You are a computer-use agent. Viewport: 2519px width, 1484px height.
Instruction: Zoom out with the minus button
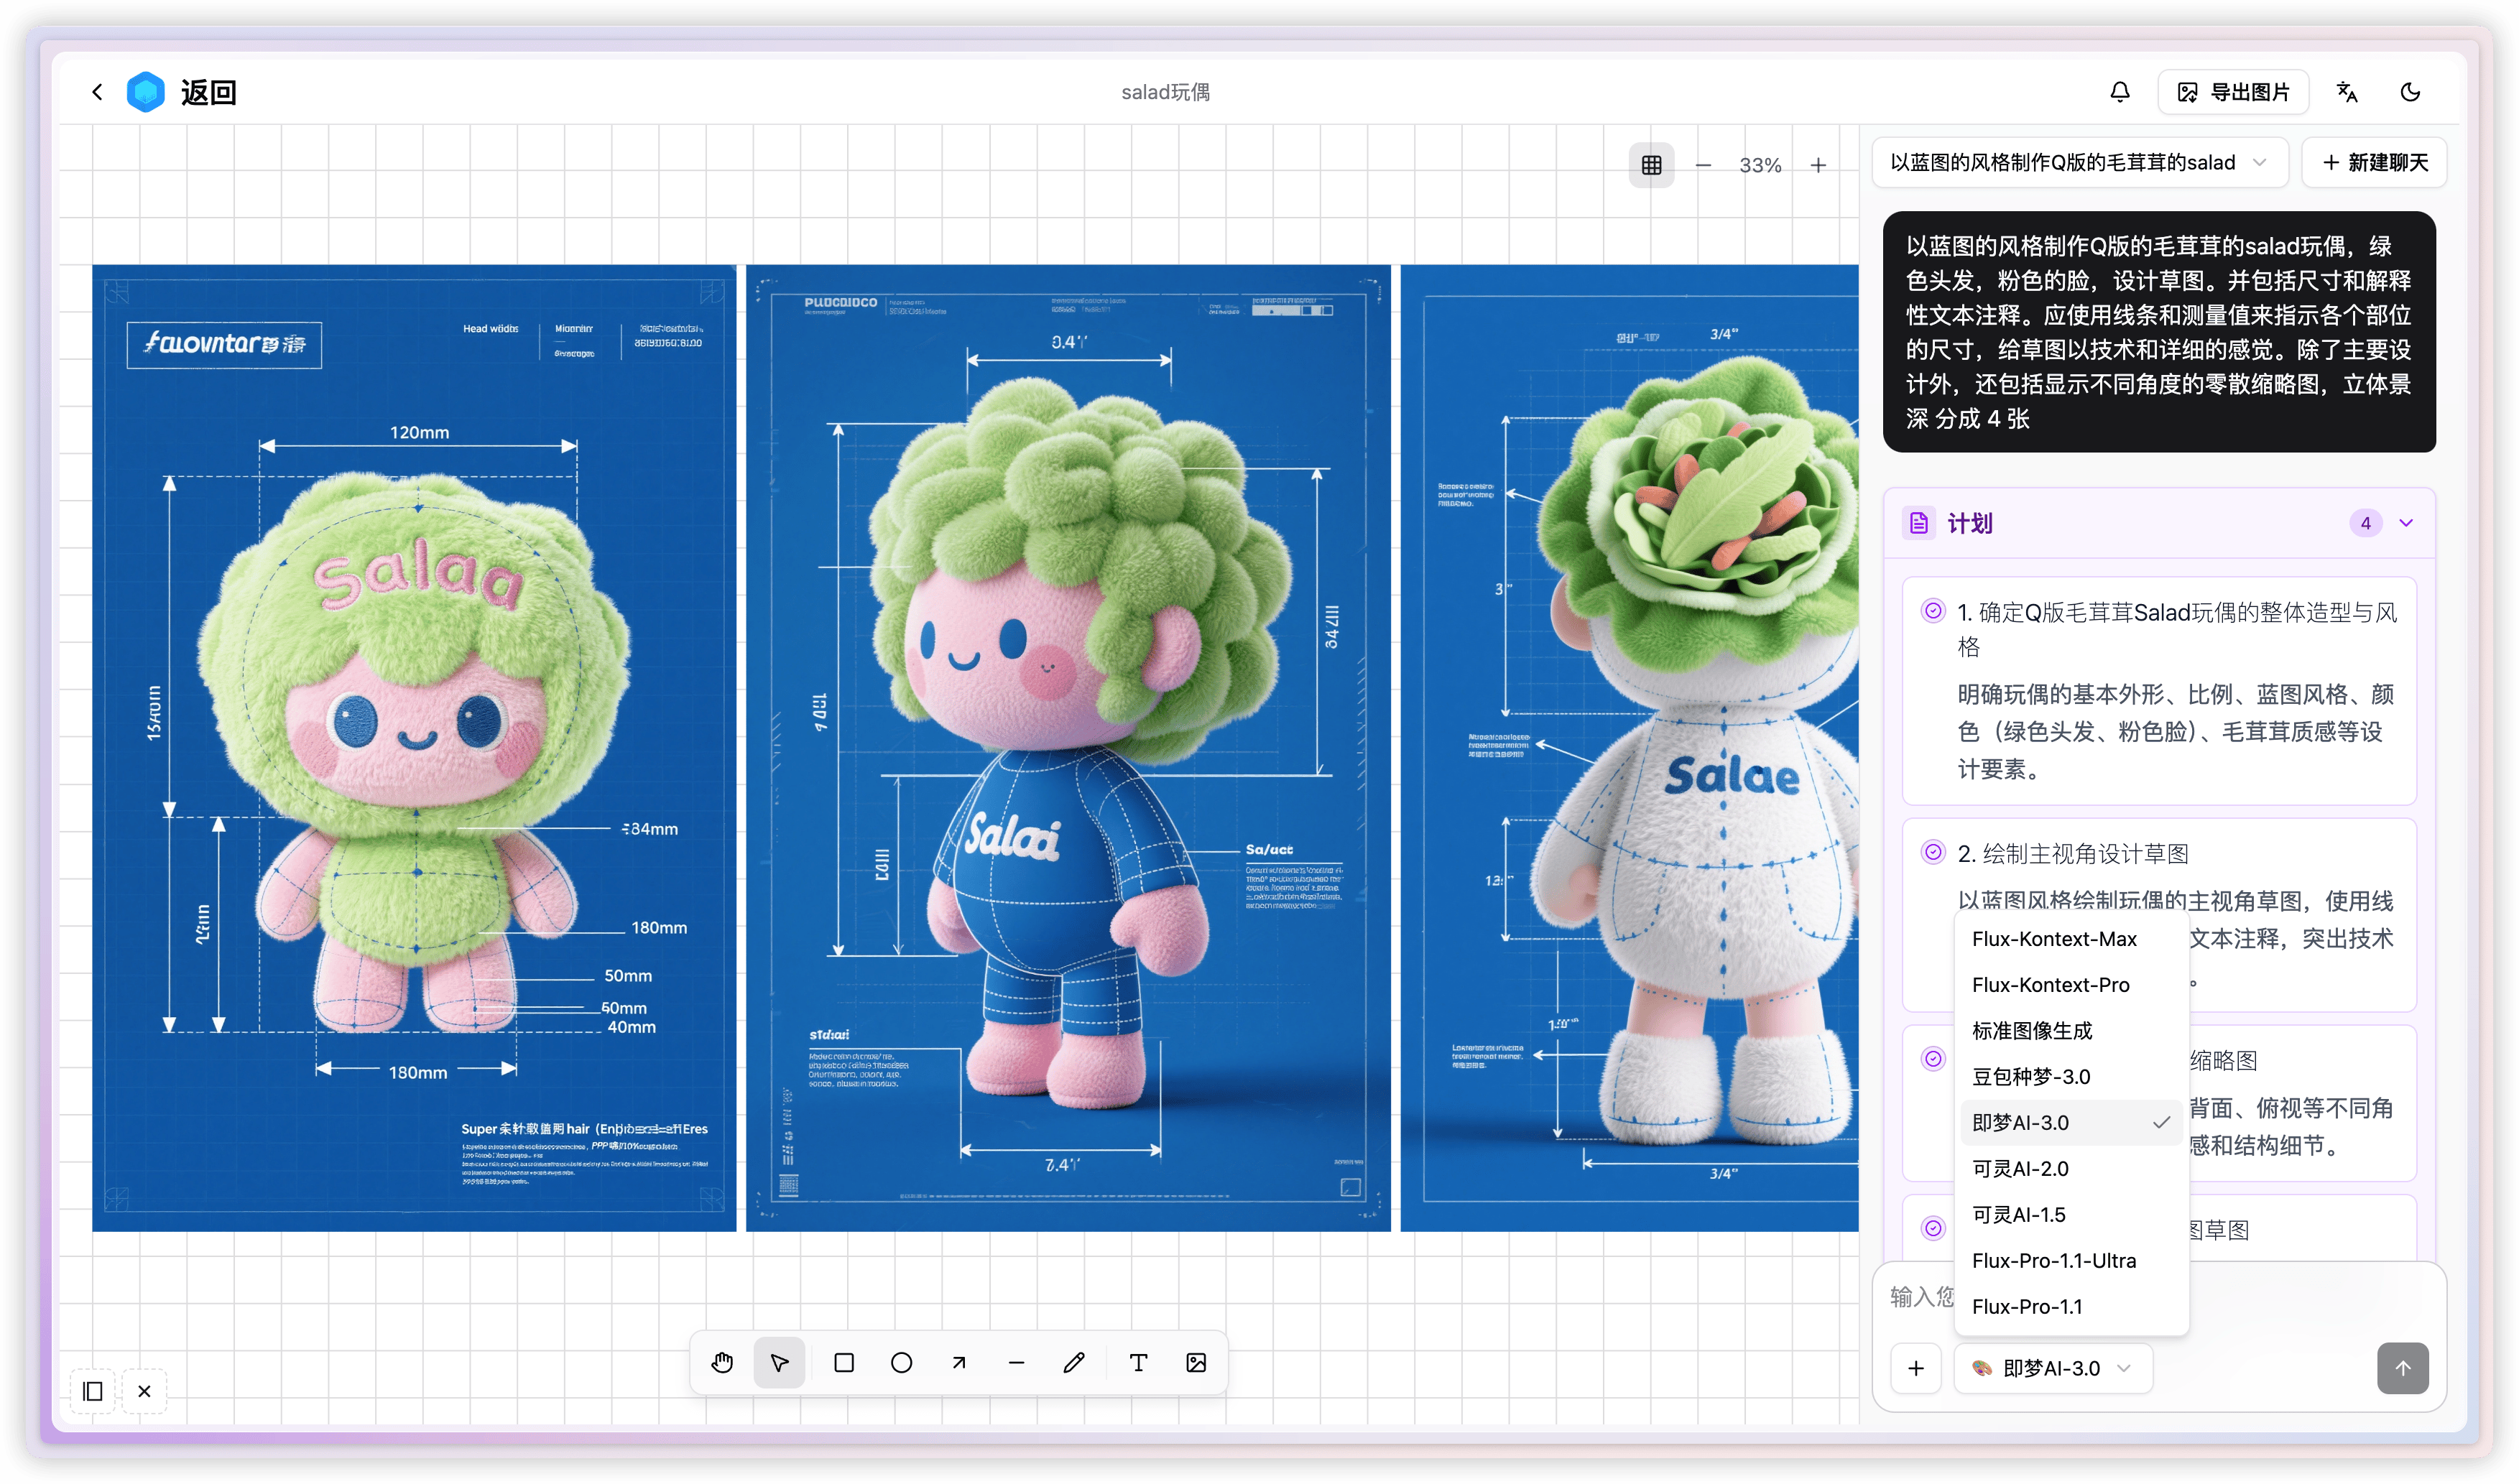(1703, 165)
